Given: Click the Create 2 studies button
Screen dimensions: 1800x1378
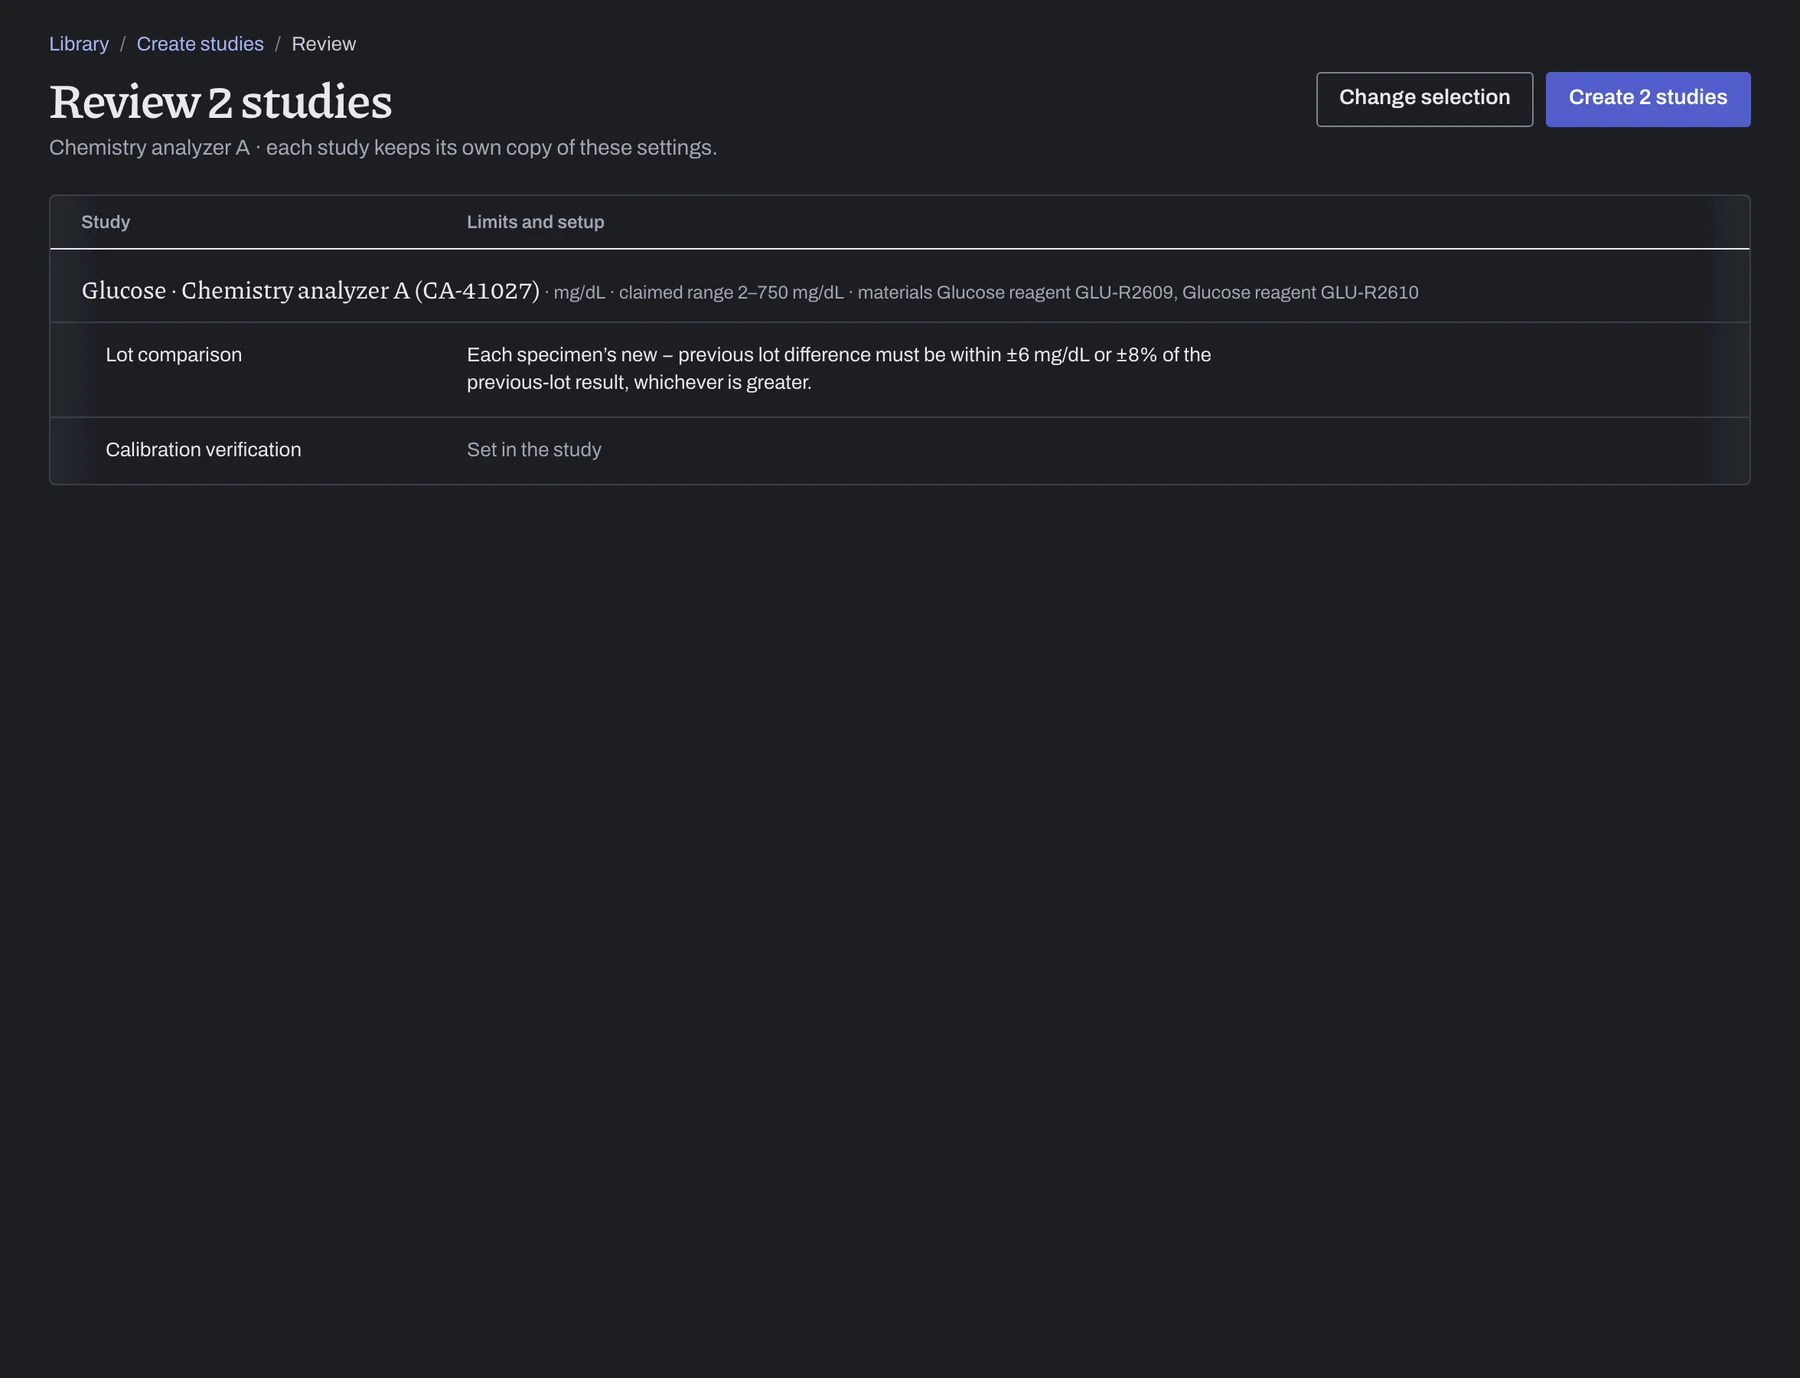Looking at the screenshot, I should 1648,99.
